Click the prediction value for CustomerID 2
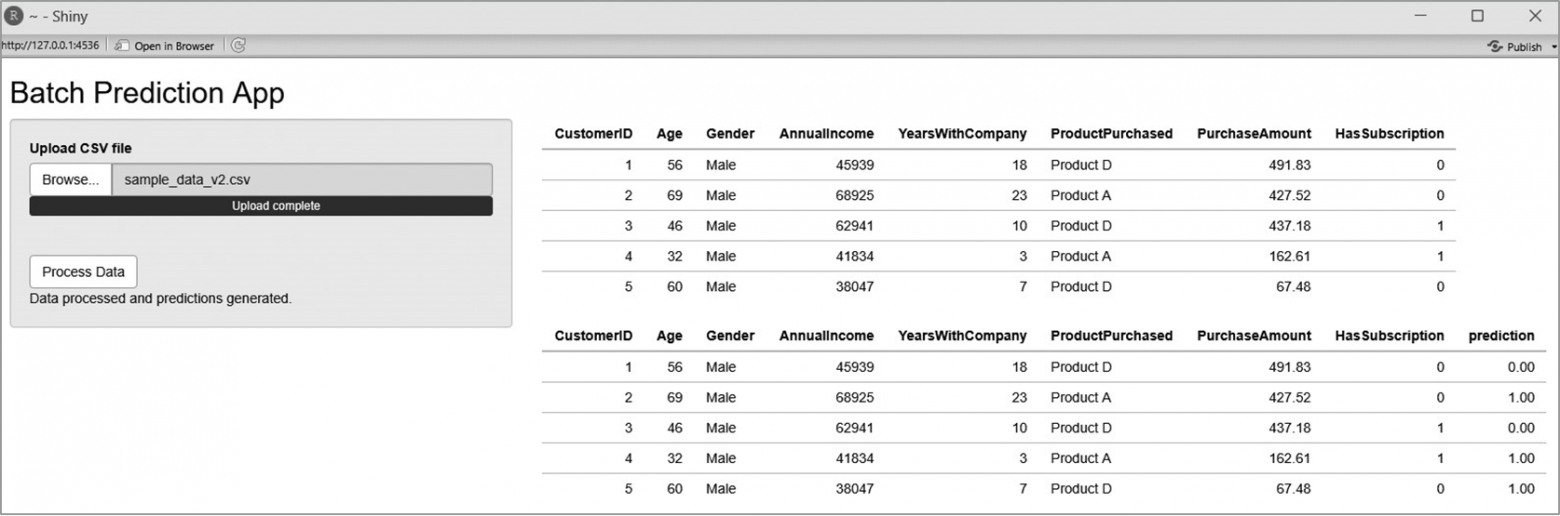Image resolution: width=1560 pixels, height=516 pixels. point(1520,397)
